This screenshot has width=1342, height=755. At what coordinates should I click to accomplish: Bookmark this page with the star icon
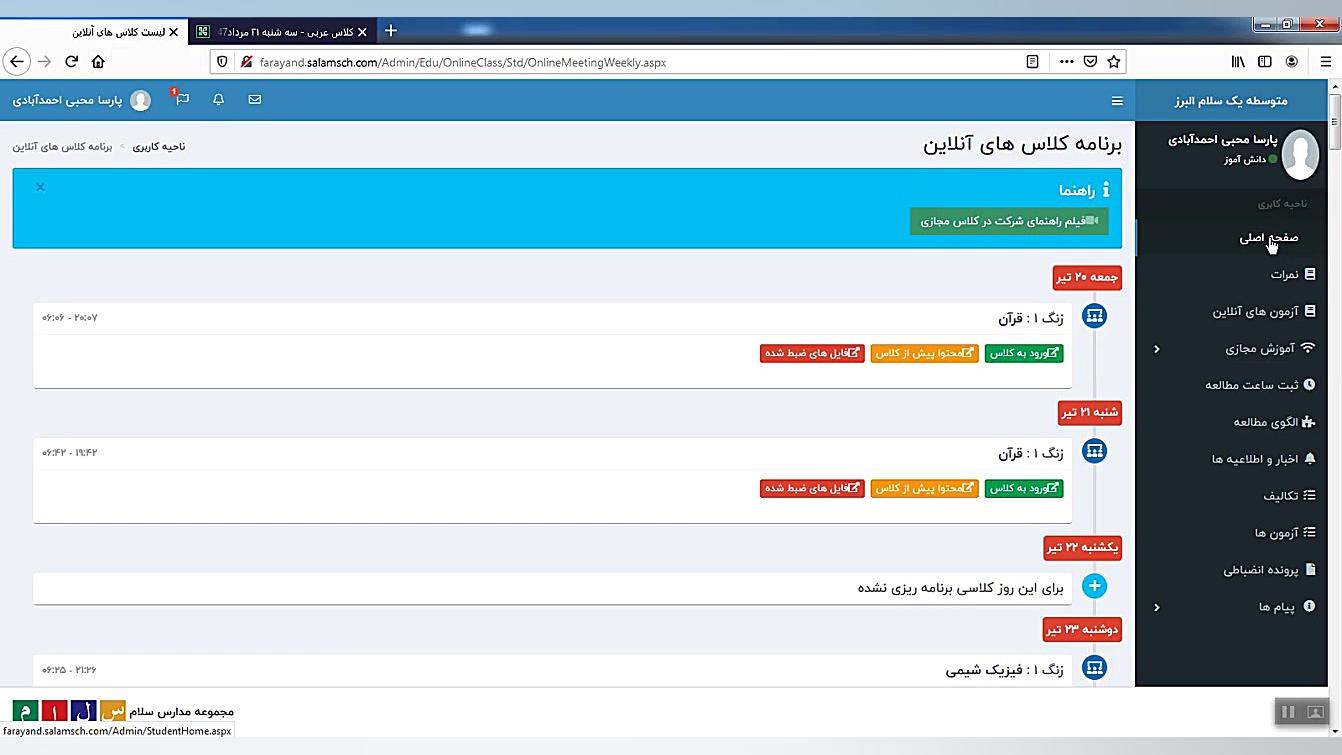1113,62
